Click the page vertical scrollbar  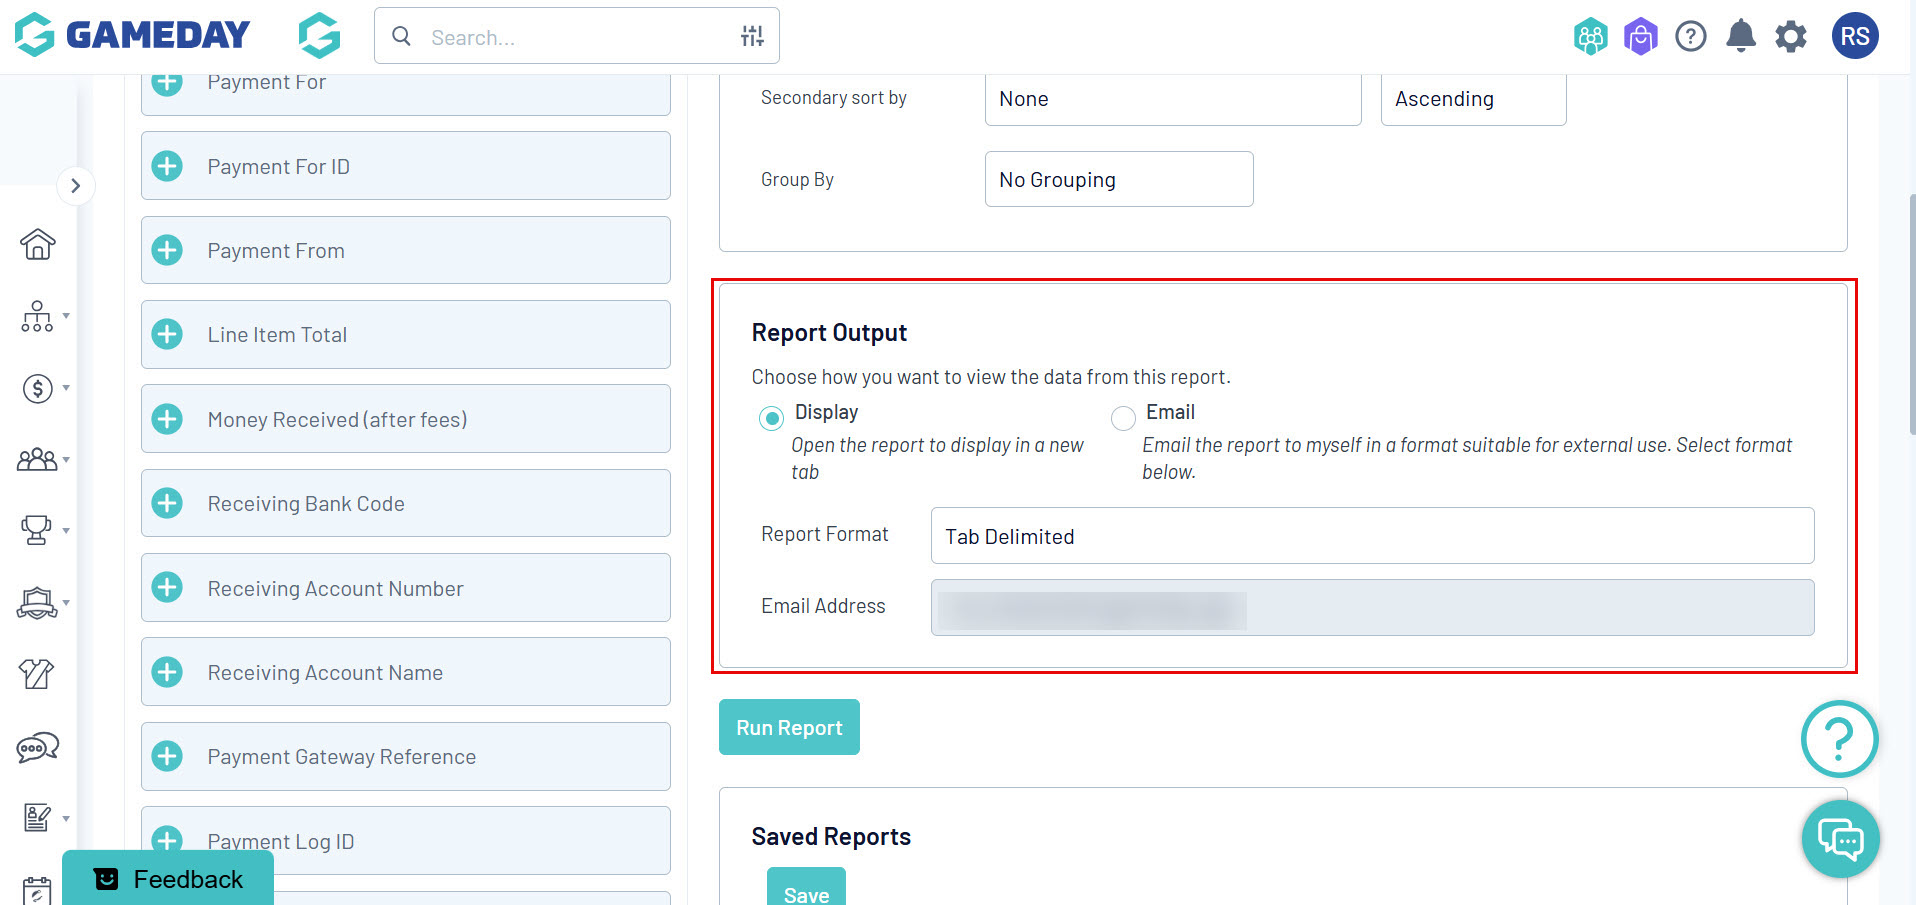click(1911, 315)
